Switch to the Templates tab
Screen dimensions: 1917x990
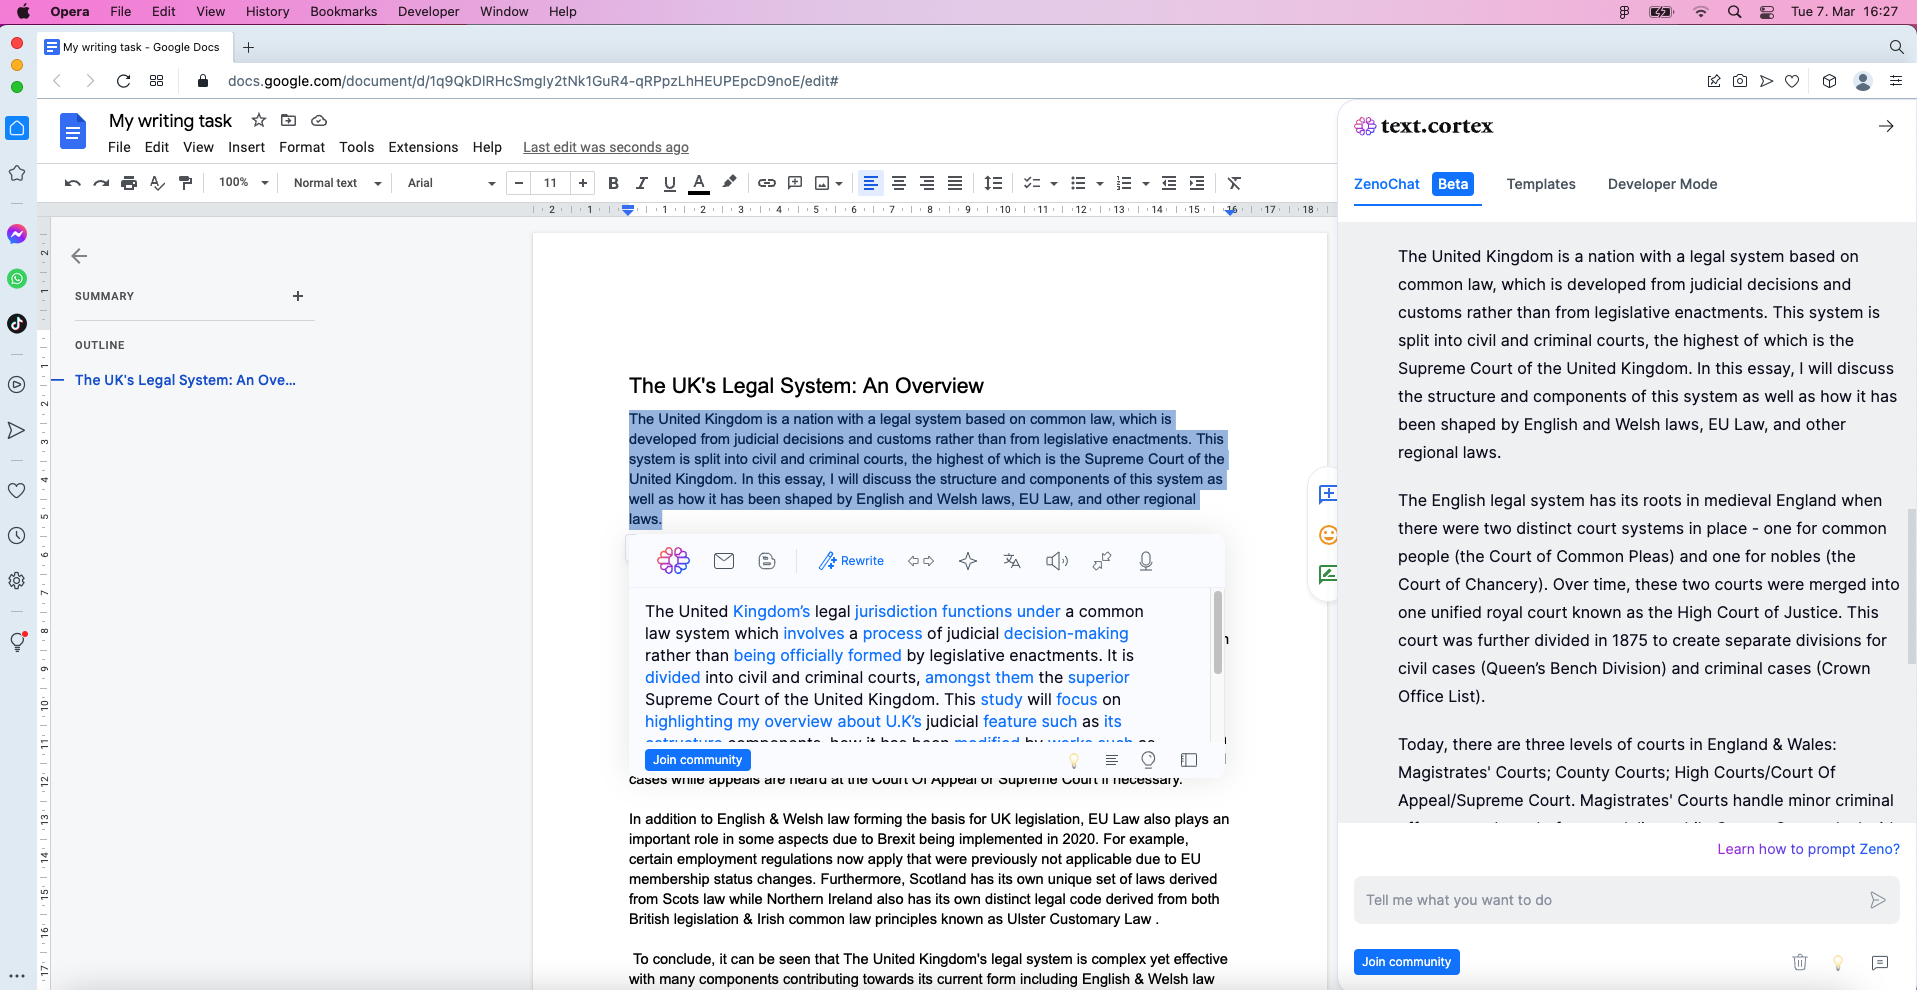pos(1541,184)
